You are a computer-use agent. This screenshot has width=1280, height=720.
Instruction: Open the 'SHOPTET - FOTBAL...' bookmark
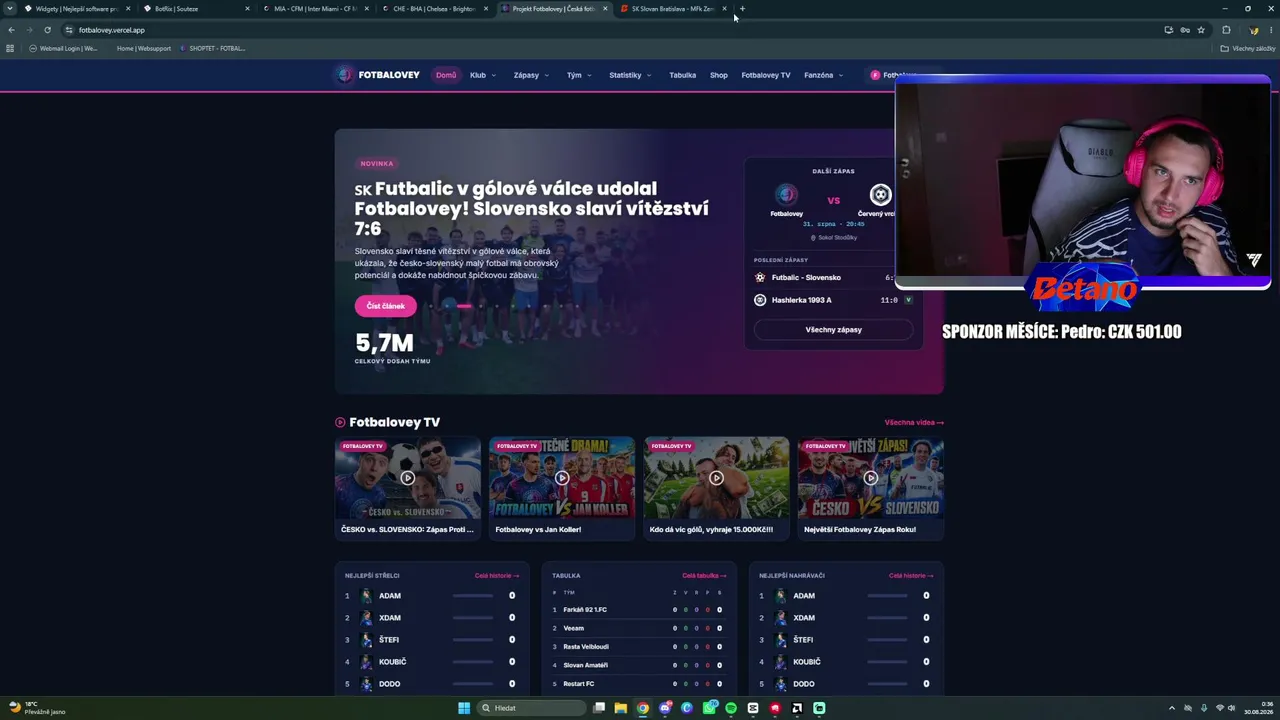213,48
